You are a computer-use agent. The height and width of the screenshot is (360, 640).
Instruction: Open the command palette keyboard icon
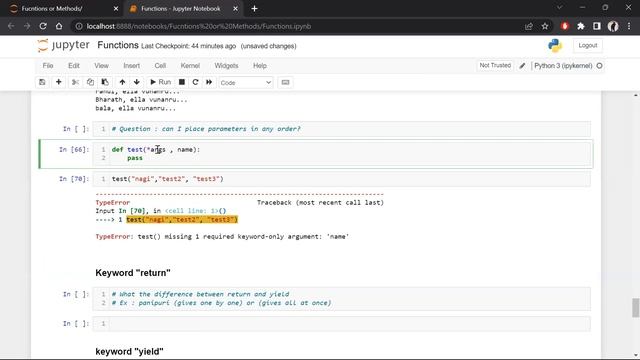[x=285, y=82]
